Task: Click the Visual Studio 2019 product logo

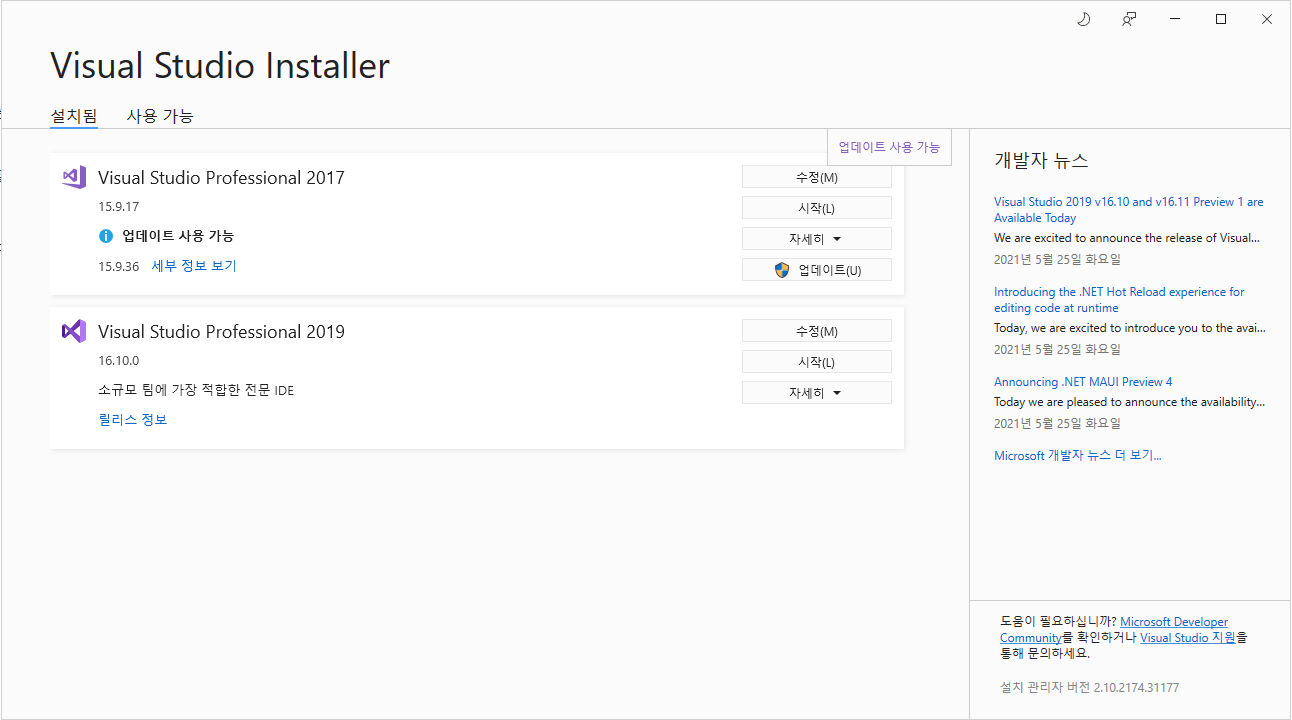Action: click(74, 331)
